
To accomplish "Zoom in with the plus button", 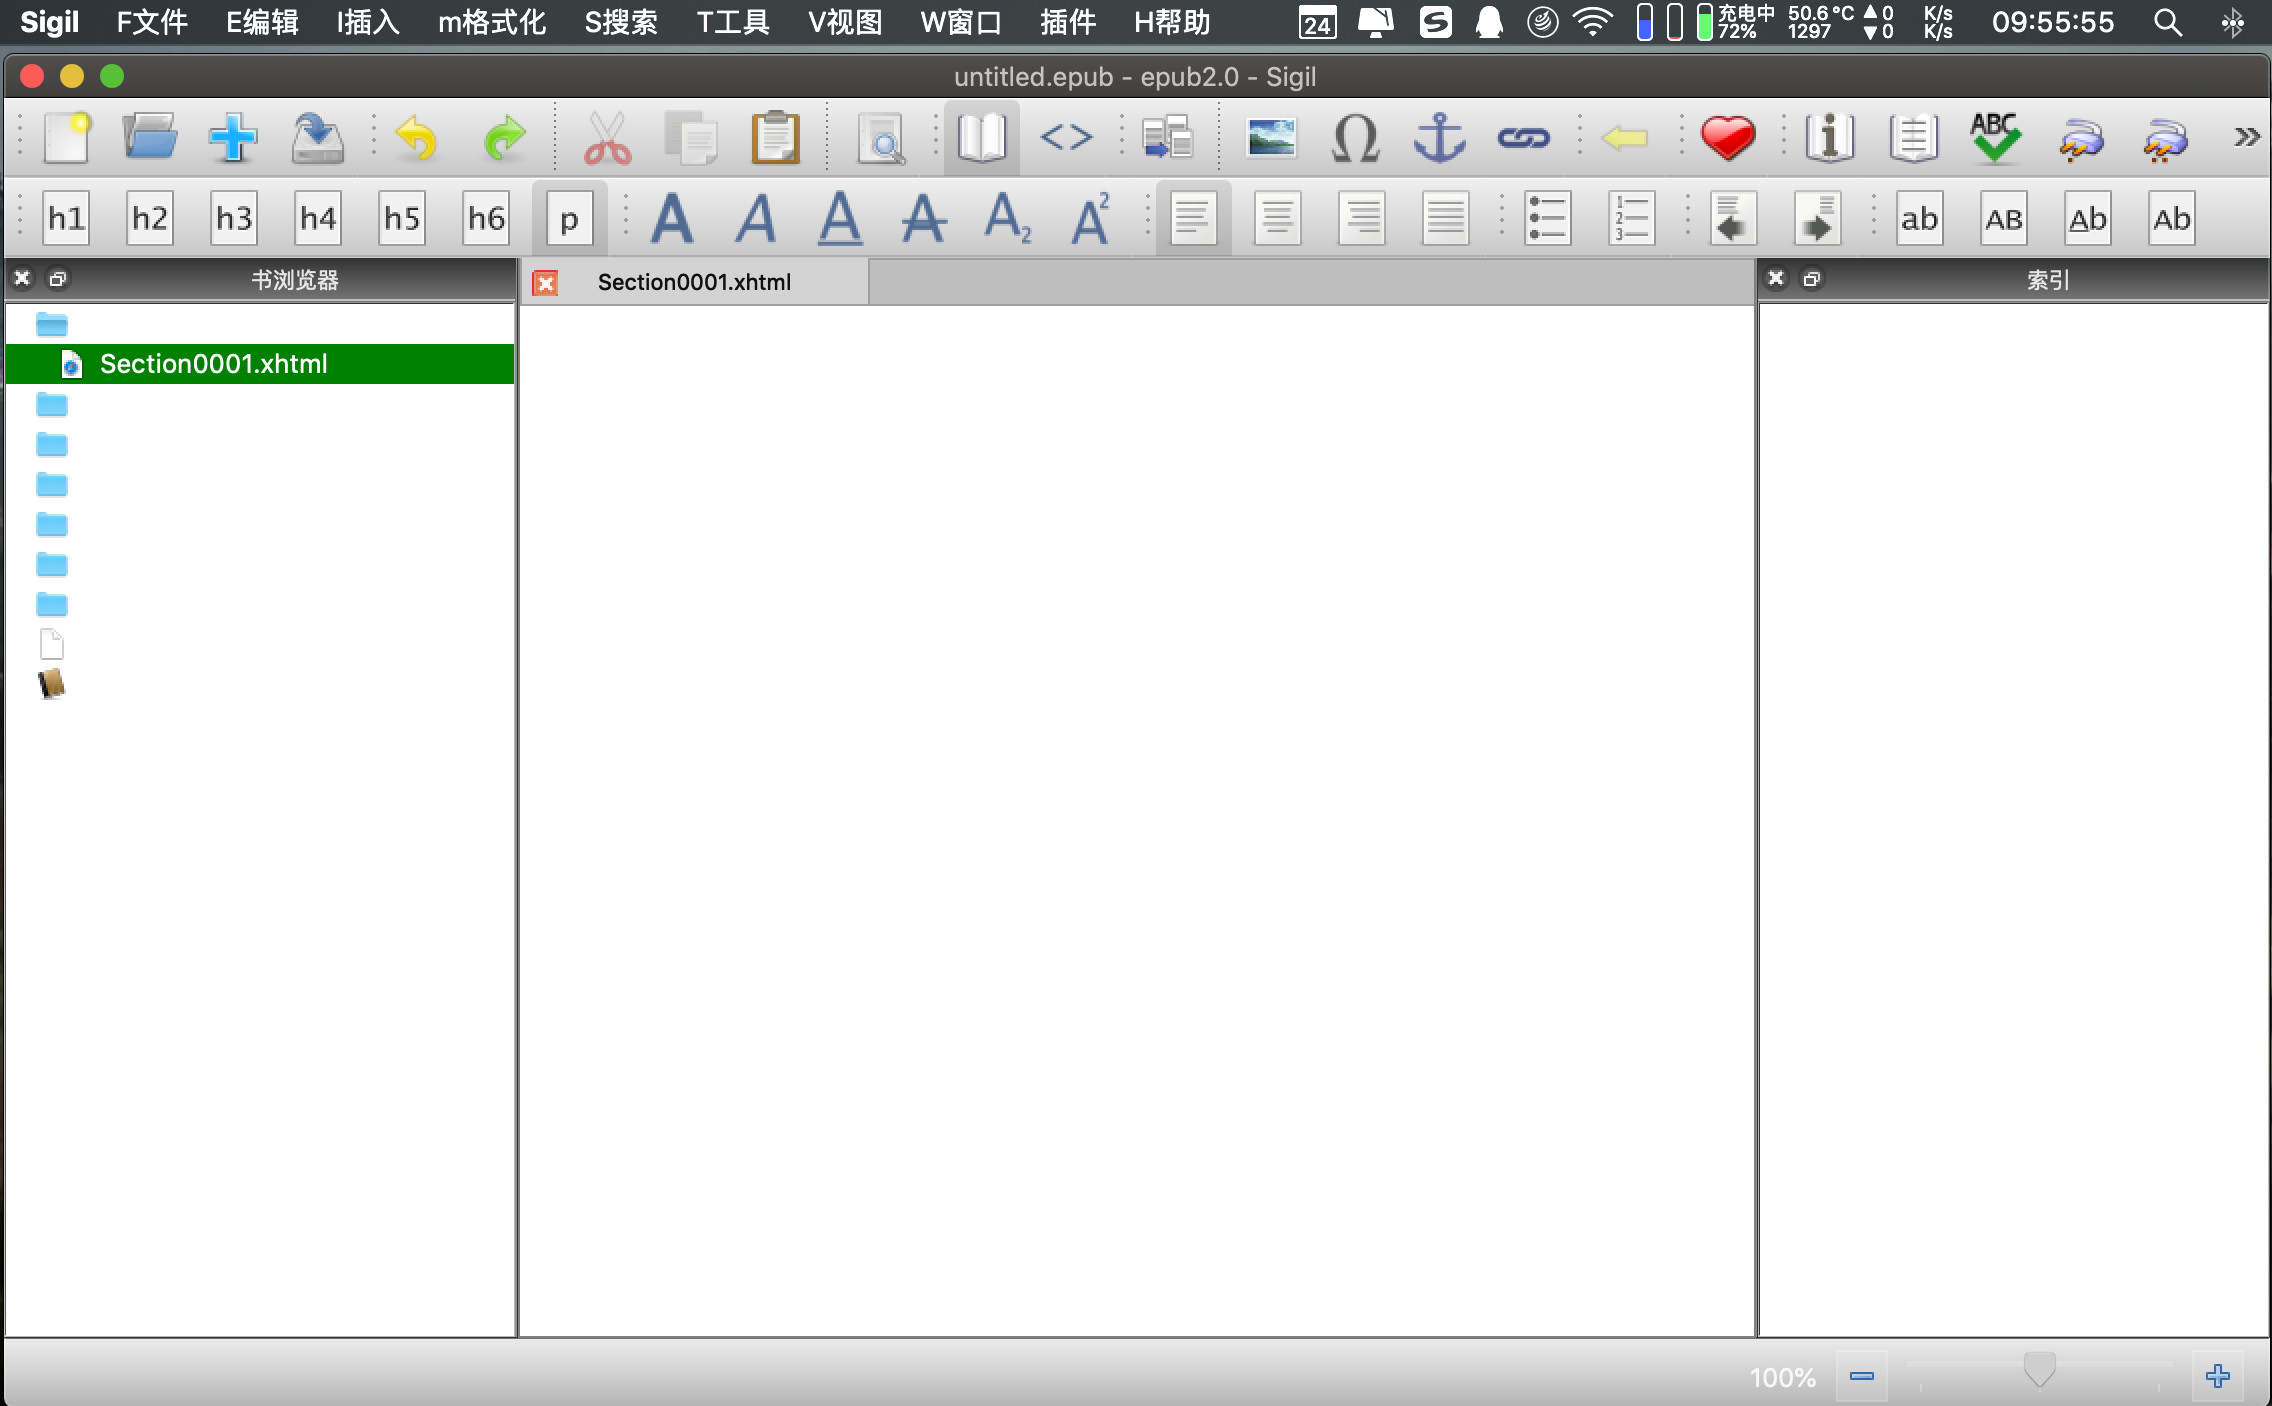I will click(2217, 1376).
